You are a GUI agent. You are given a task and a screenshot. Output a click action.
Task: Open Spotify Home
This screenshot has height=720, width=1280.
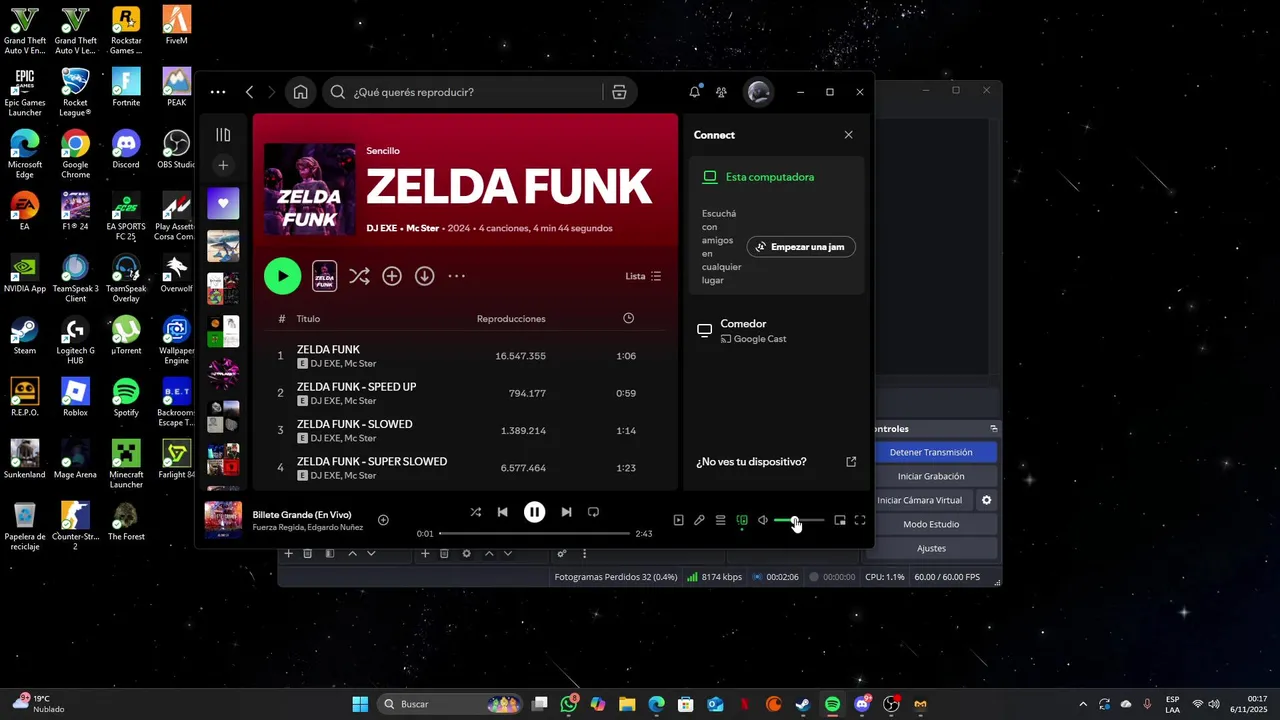(300, 92)
